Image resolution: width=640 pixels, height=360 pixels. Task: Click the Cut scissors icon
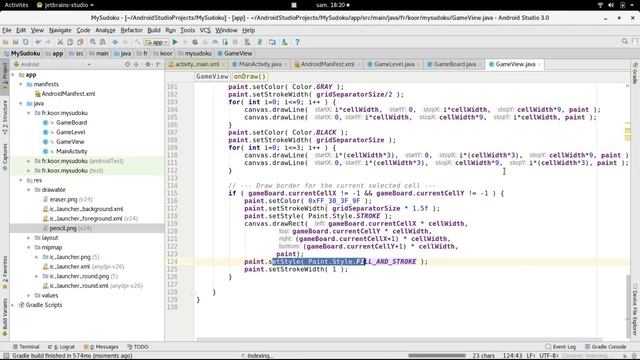pyautogui.click(x=60, y=42)
